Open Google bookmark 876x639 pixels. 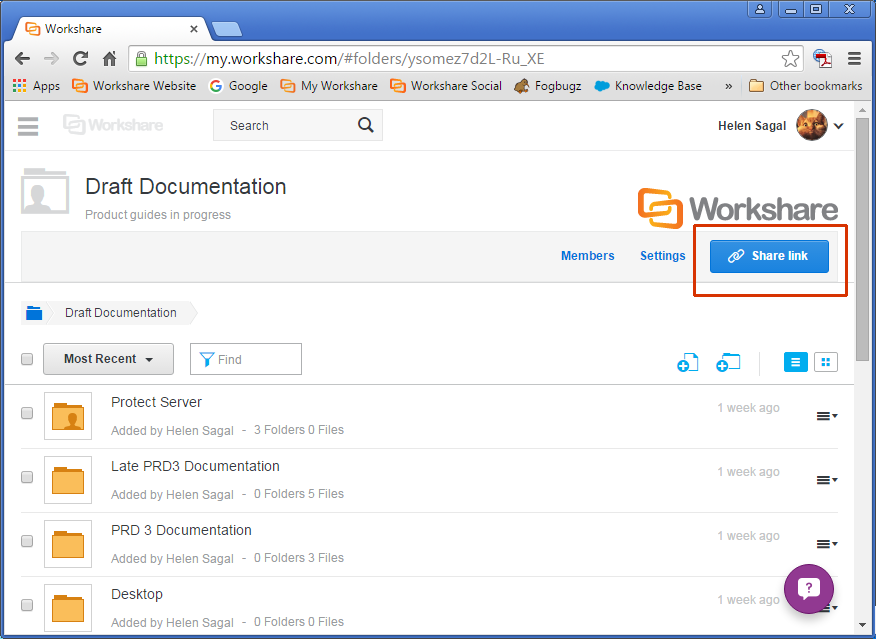point(239,86)
